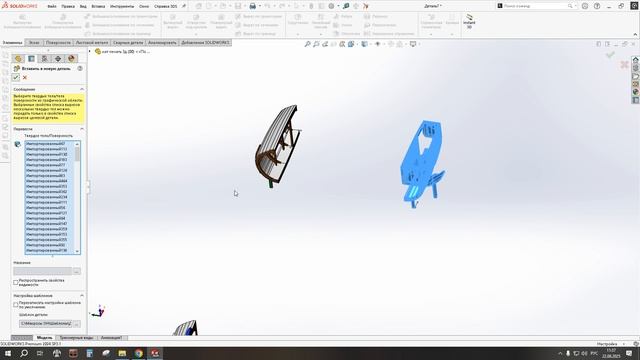Open the DimXpertManager tab icon
This screenshot has height=360, width=640.
[x=58, y=59]
